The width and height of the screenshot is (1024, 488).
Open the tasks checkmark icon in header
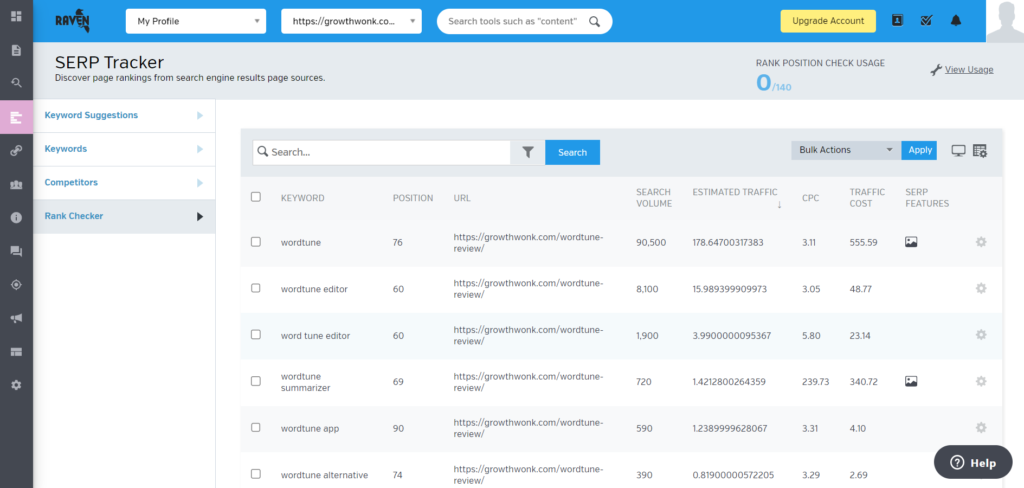[926, 21]
